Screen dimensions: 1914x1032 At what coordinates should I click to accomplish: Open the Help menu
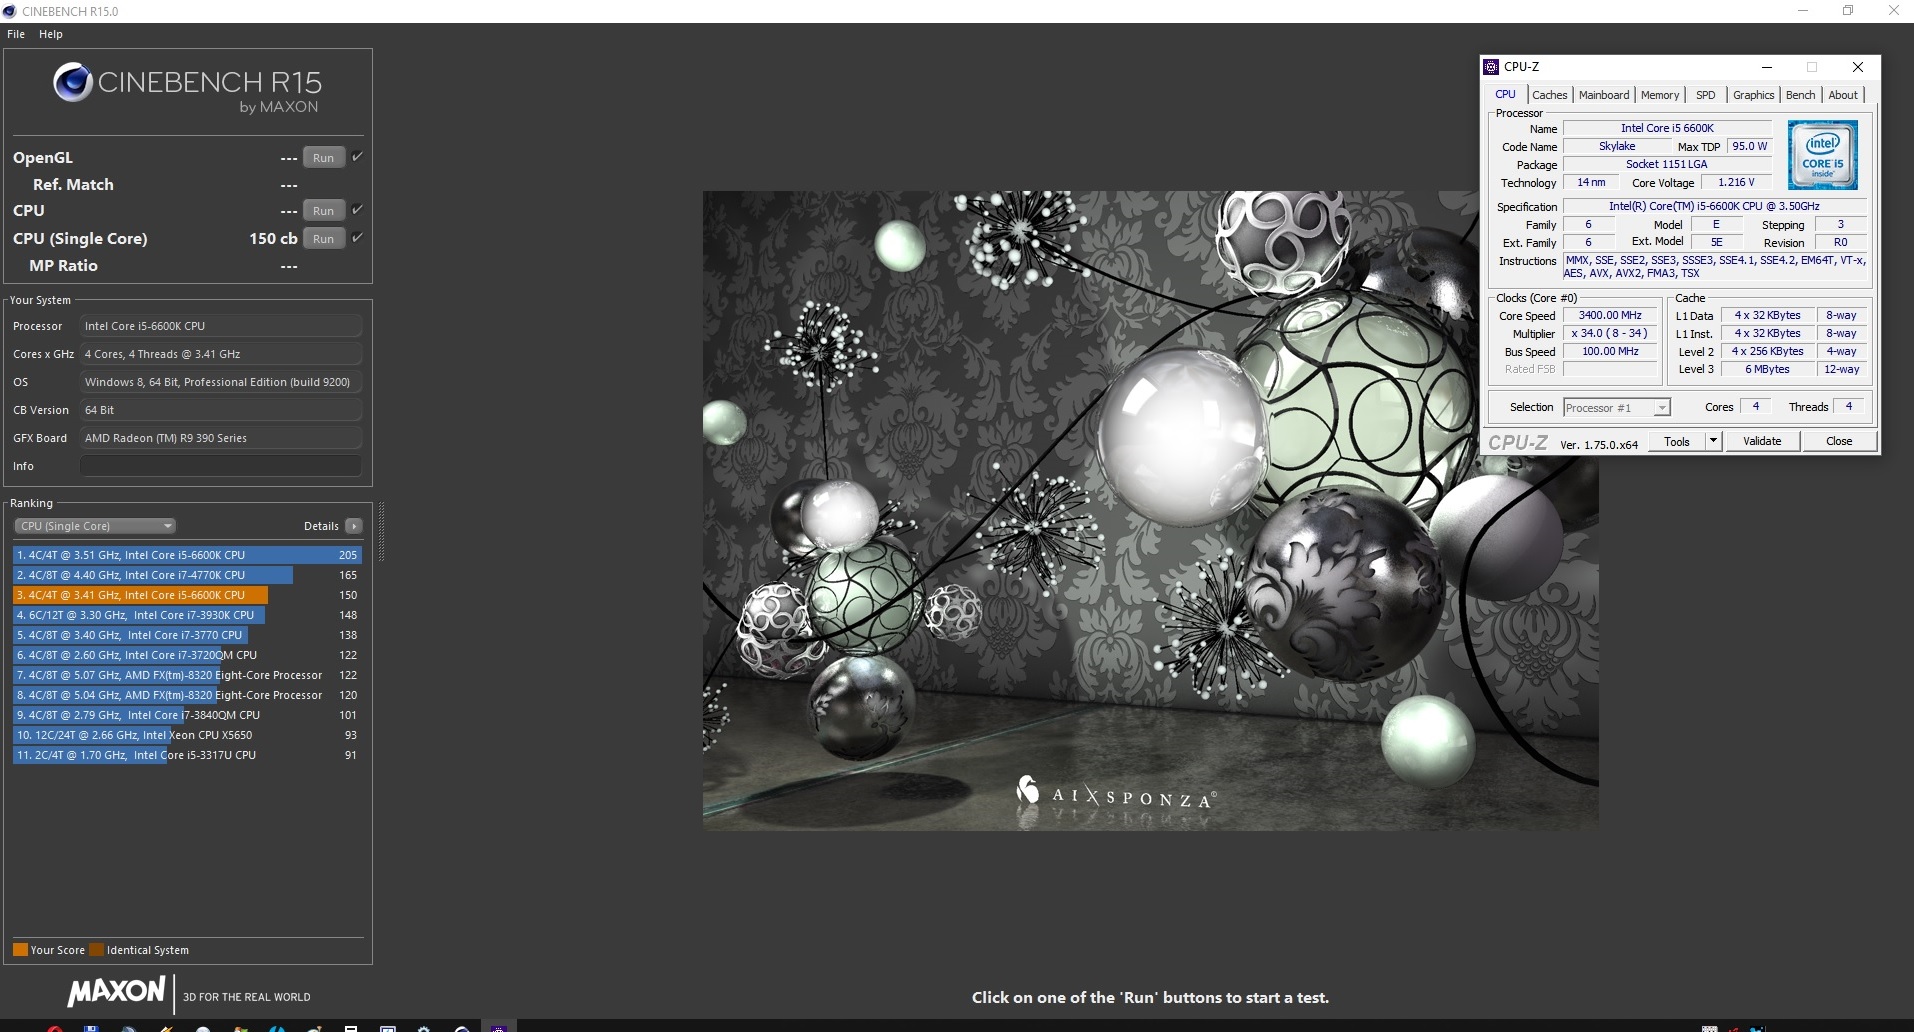pyautogui.click(x=51, y=34)
